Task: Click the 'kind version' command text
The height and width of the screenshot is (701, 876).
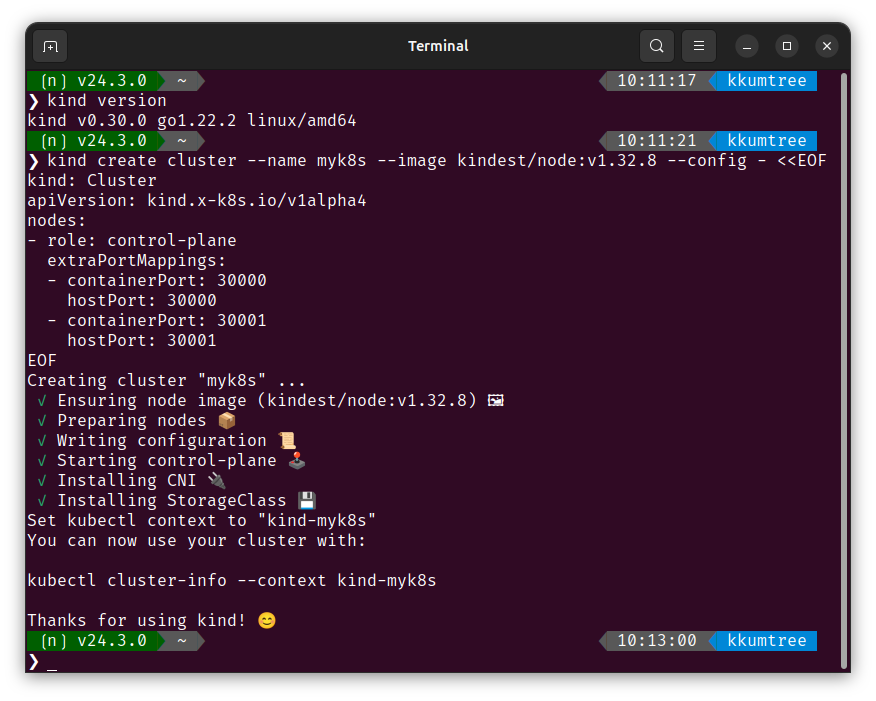Action: (x=107, y=101)
